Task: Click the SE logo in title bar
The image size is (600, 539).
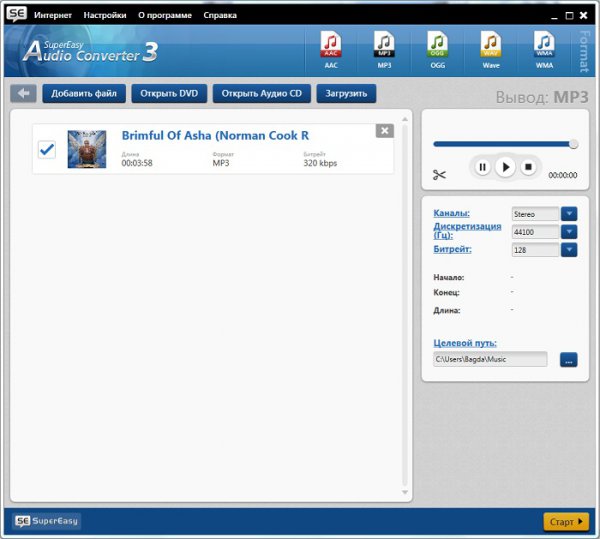Action: pyautogui.click(x=16, y=14)
